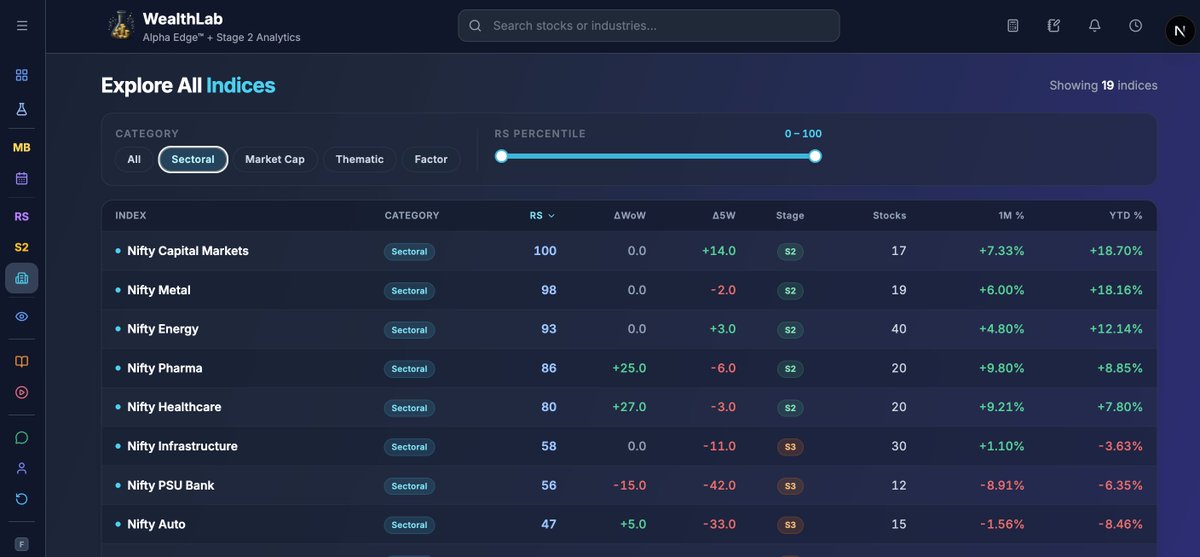Sort by the 1M % column header
The image size is (1200, 557).
[1013, 215]
